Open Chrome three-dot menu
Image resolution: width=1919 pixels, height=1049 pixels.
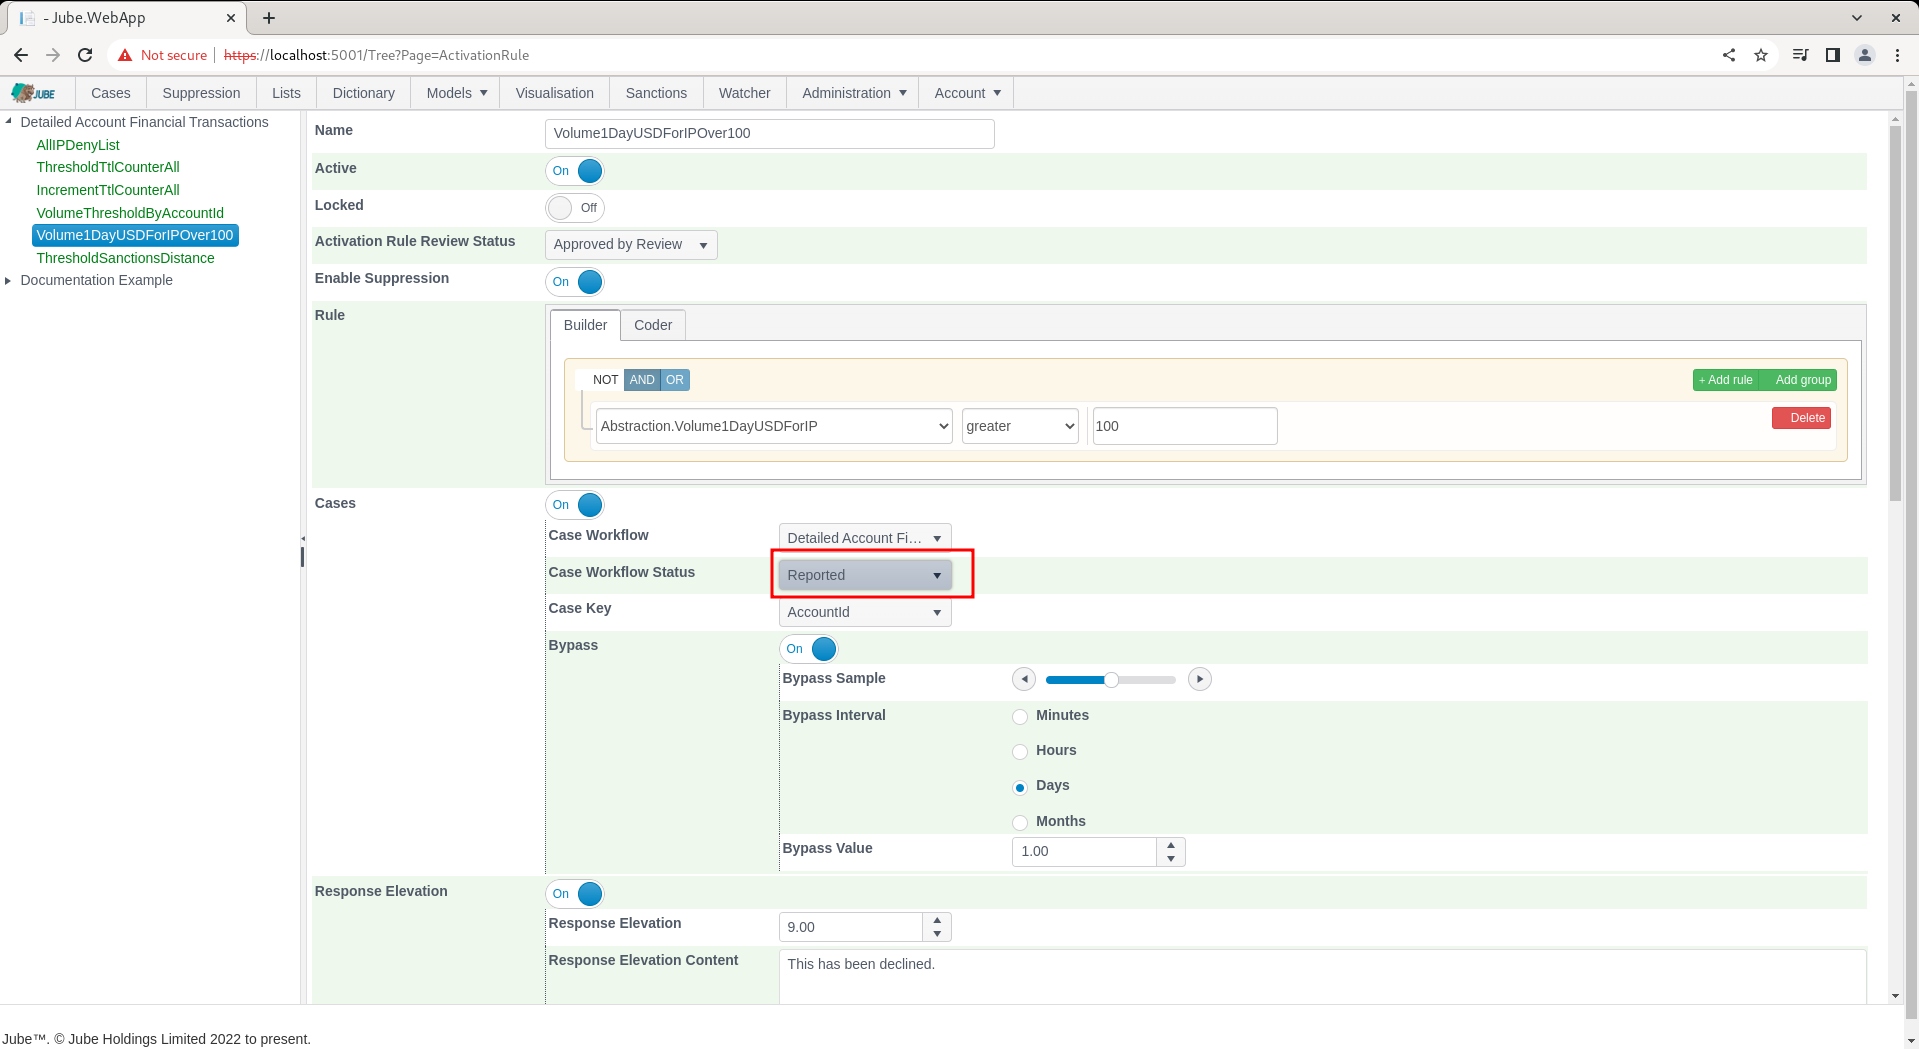pos(1897,55)
